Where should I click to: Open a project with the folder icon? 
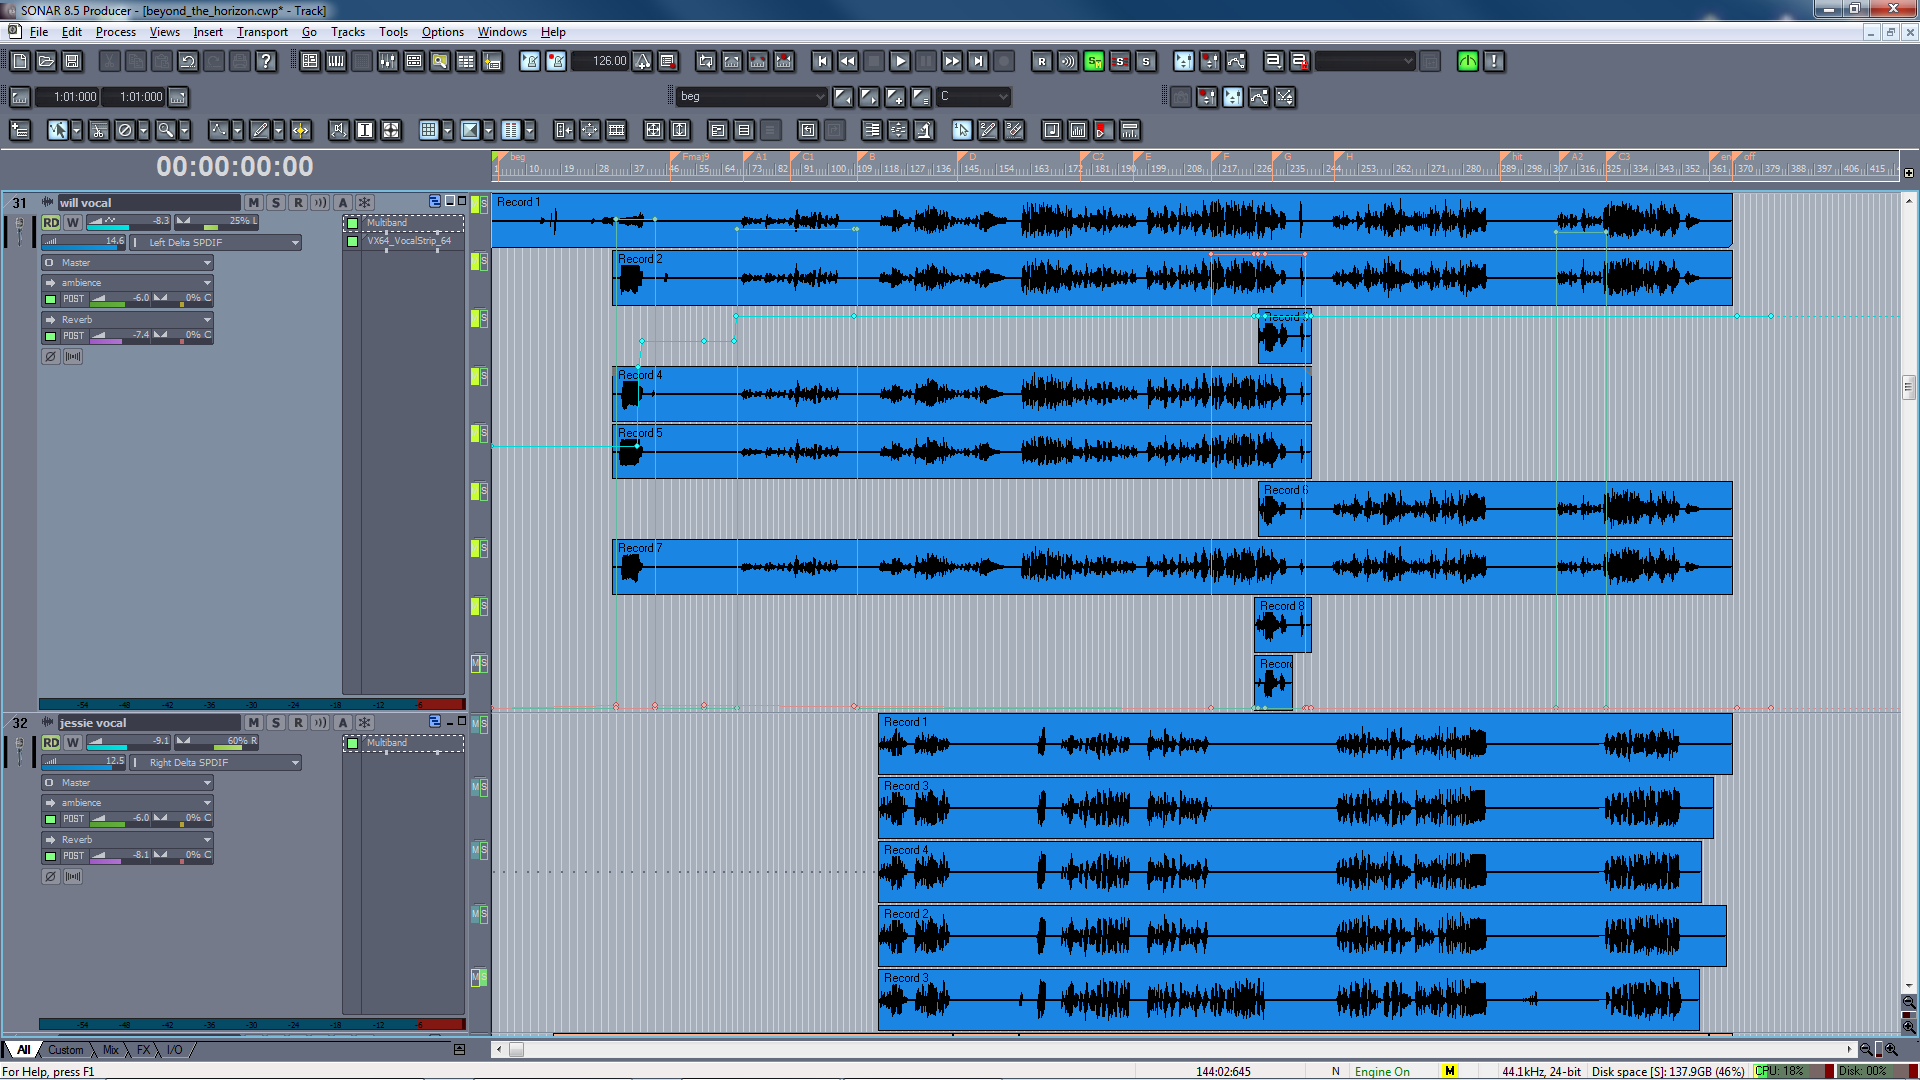coord(46,61)
